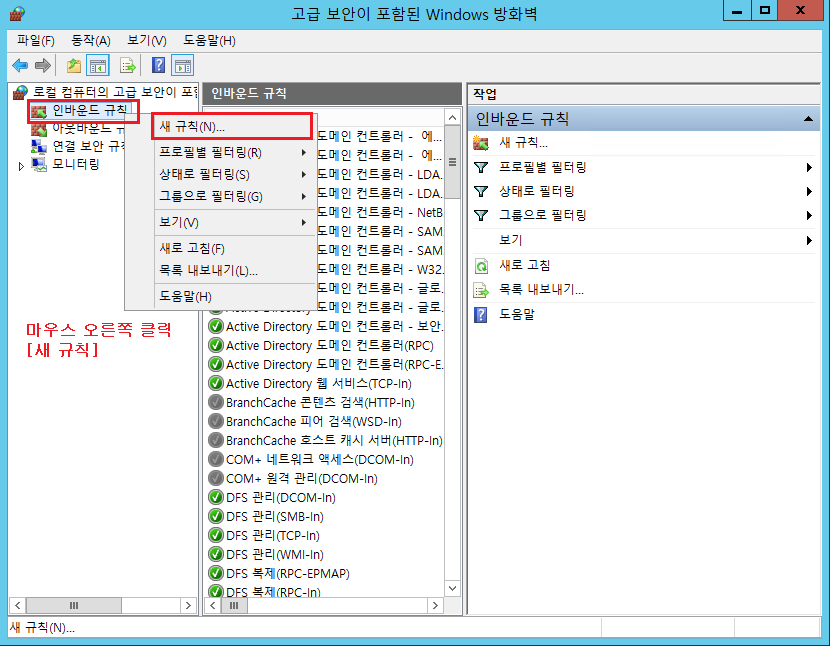Image resolution: width=830 pixels, height=646 pixels.
Task: Click the firewall app icon in title bar
Action: pyautogui.click(x=17, y=13)
